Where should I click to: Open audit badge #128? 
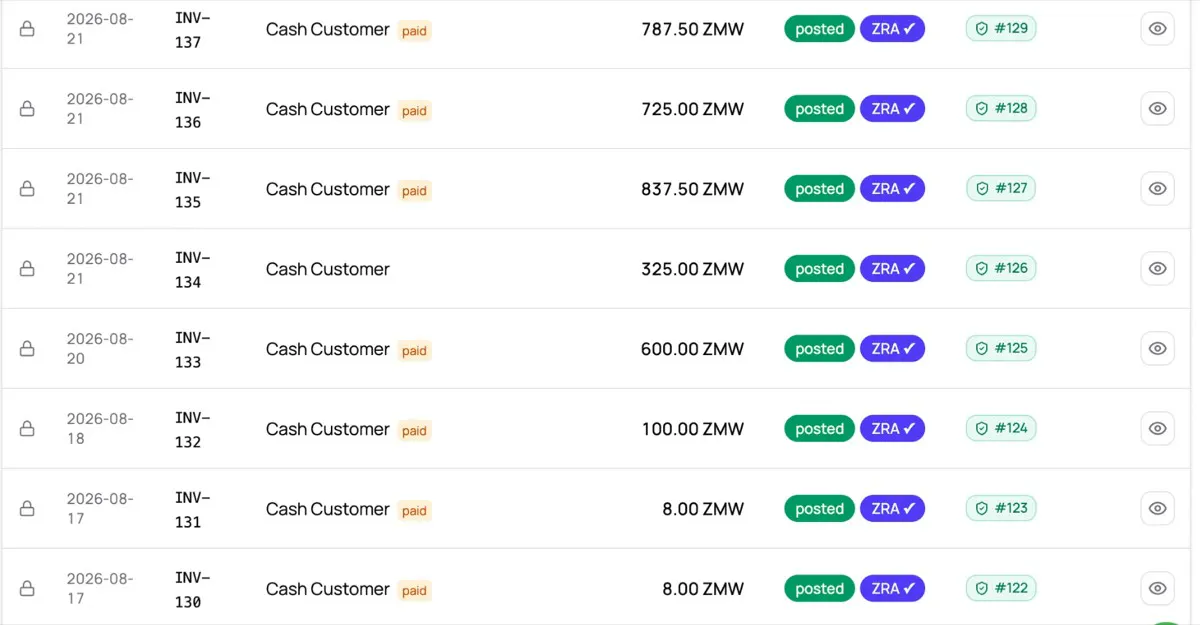[1001, 108]
